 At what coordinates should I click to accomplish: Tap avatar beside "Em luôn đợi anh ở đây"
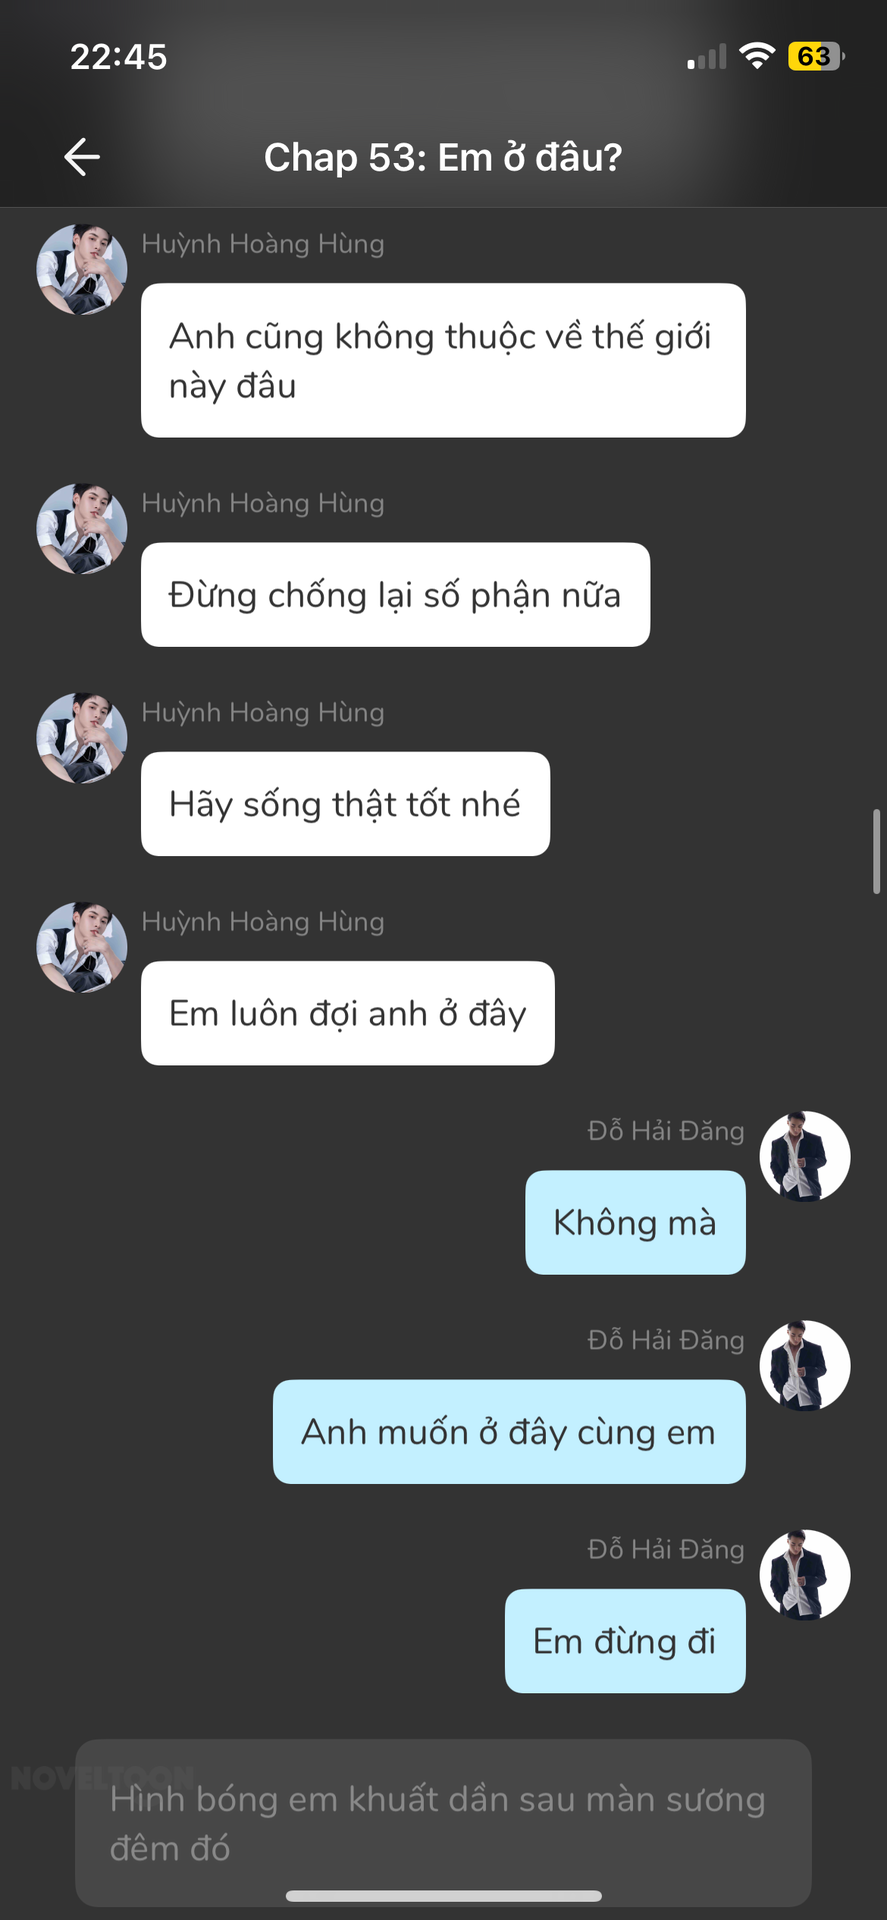pos(82,947)
